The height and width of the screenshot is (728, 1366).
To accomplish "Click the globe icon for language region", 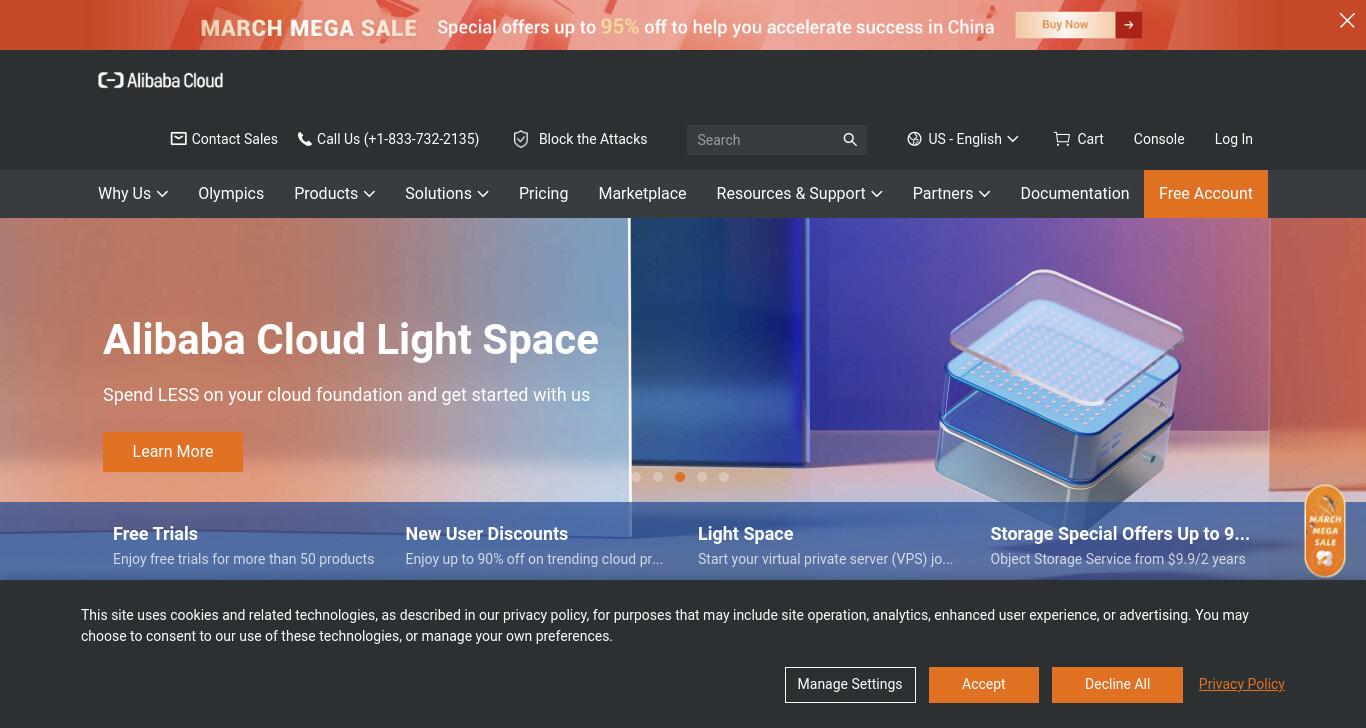I will (914, 139).
